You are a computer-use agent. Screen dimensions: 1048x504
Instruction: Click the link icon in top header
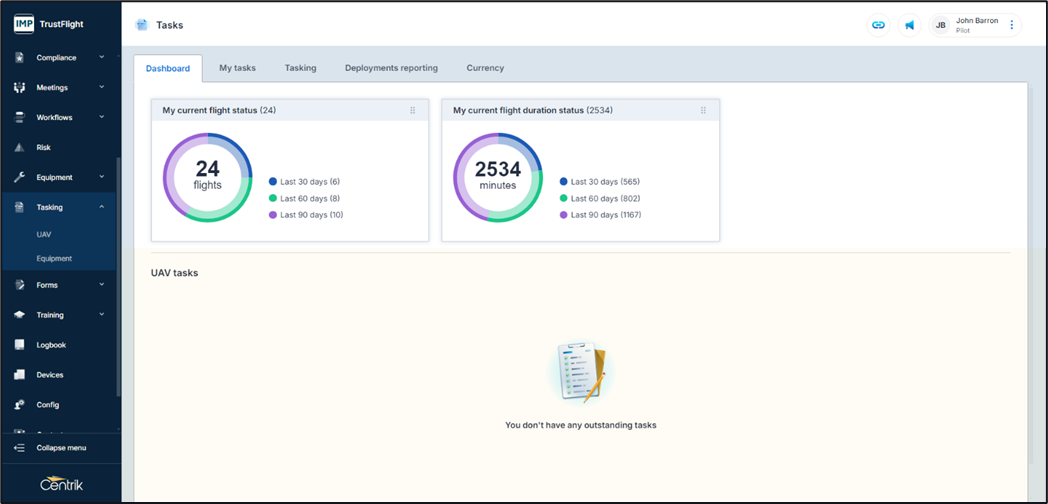point(878,25)
